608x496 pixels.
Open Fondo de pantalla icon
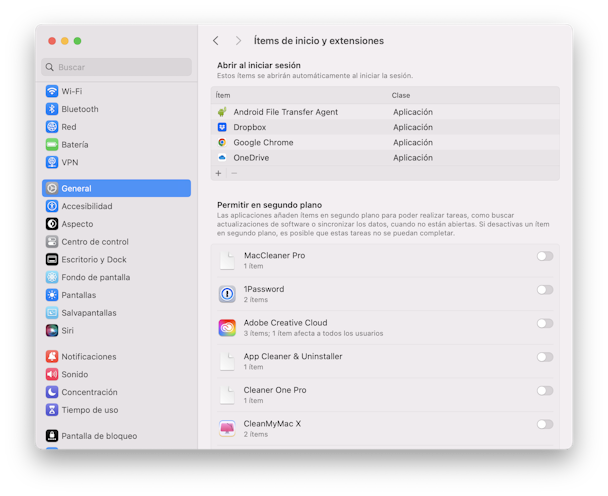pos(52,277)
